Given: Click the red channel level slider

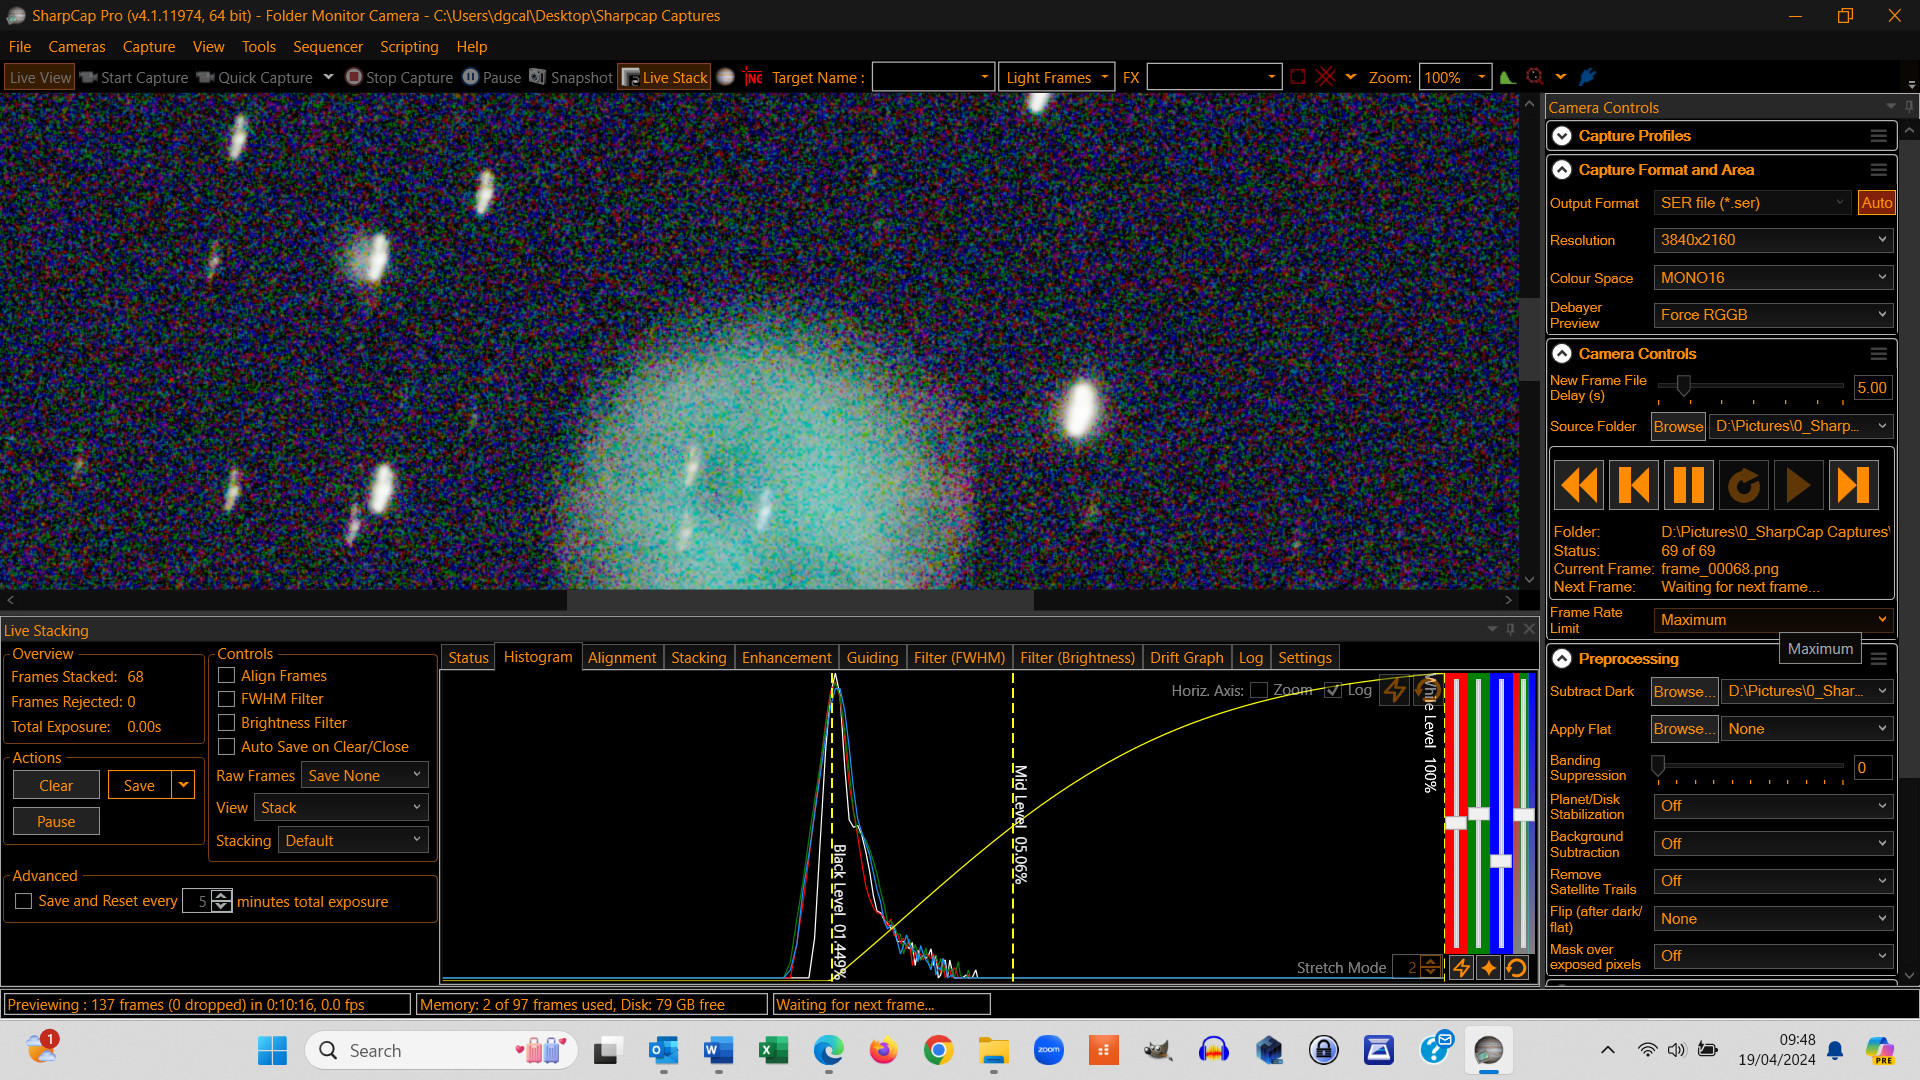Looking at the screenshot, I should coord(1456,822).
